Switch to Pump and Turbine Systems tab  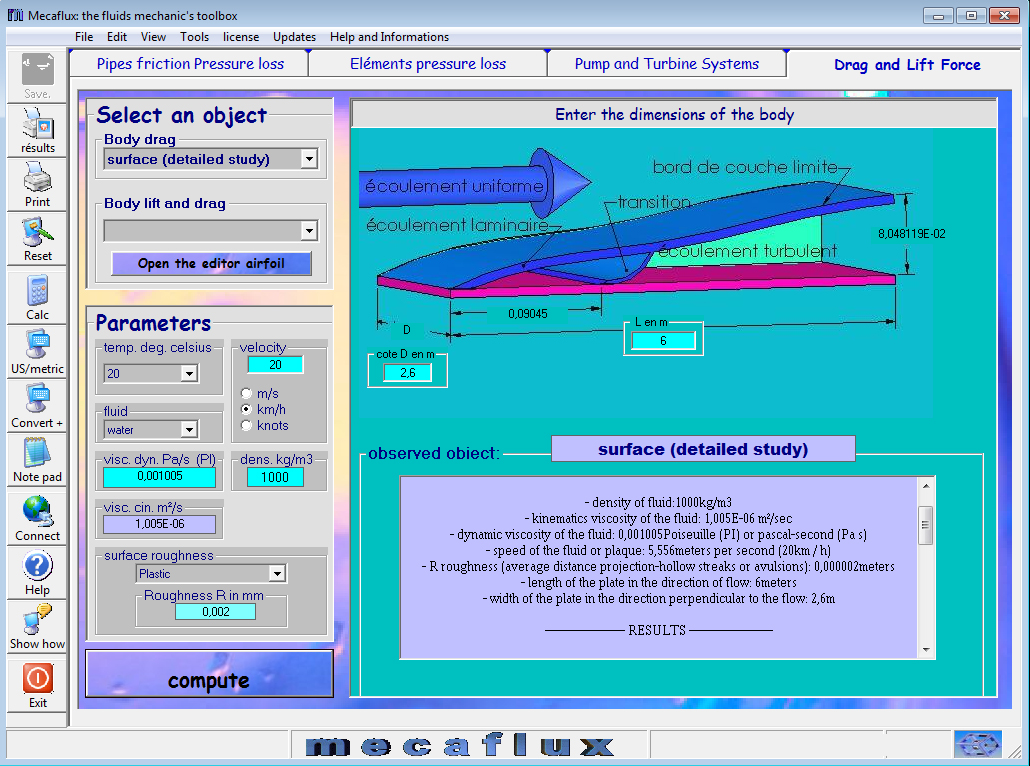coord(666,64)
